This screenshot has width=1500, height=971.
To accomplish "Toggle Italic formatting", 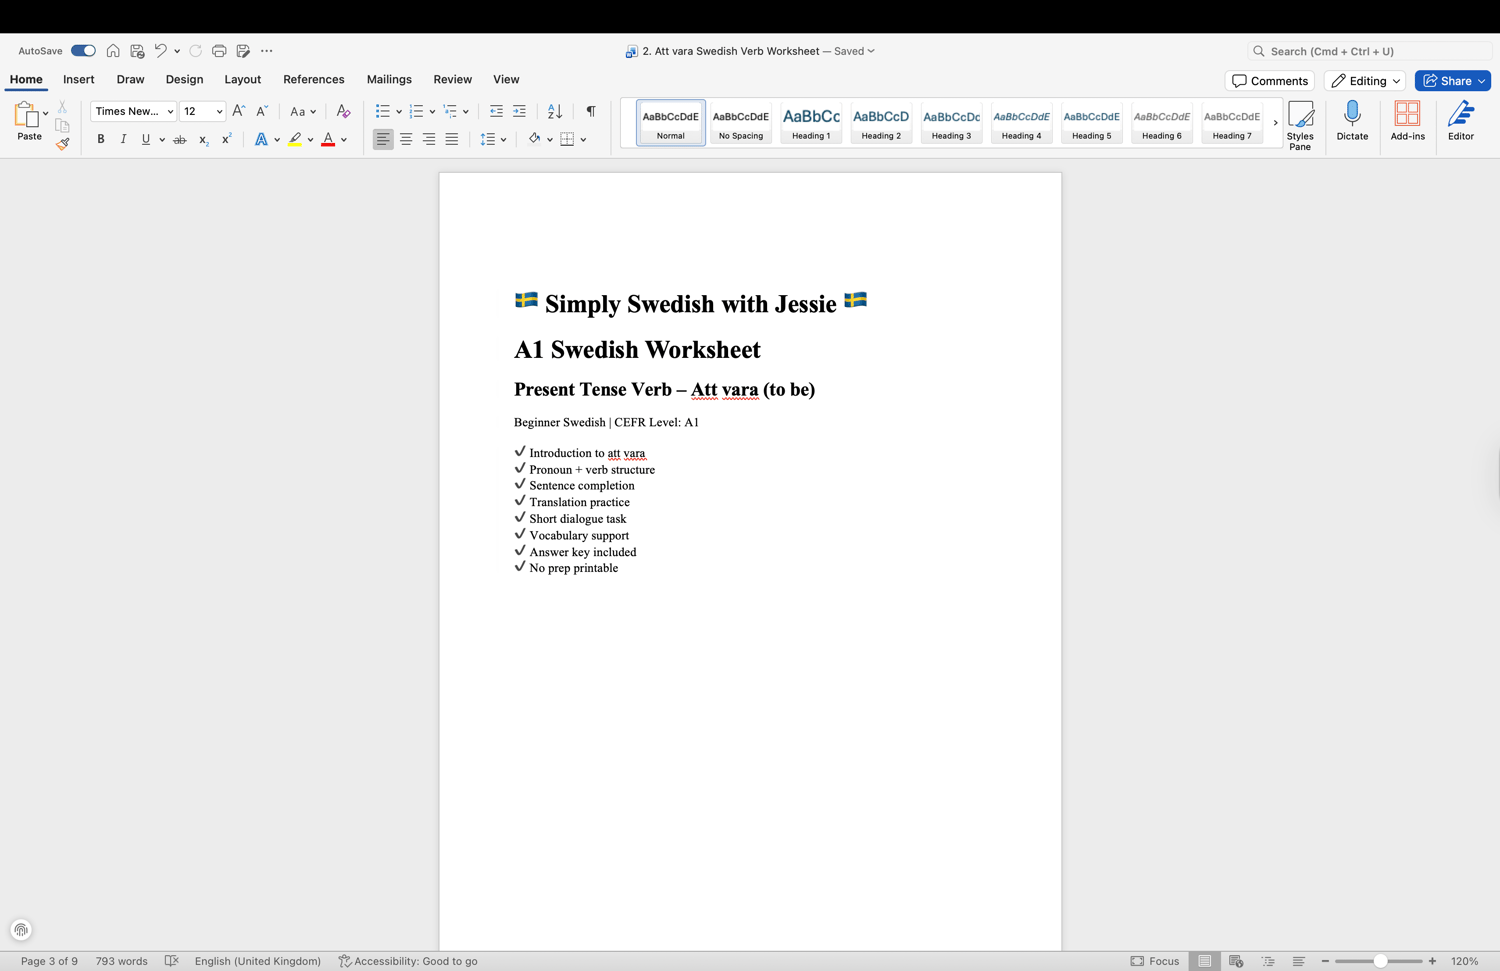I will (x=123, y=140).
